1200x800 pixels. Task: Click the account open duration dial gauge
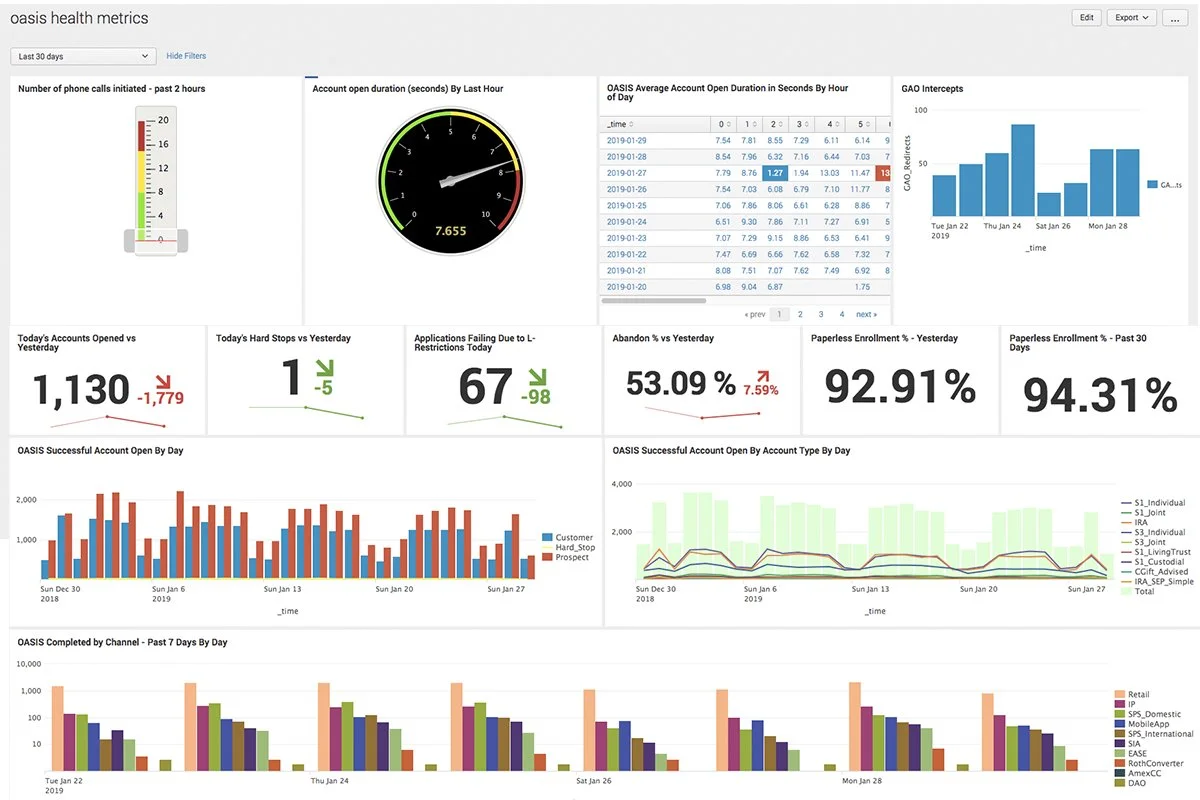(x=450, y=181)
